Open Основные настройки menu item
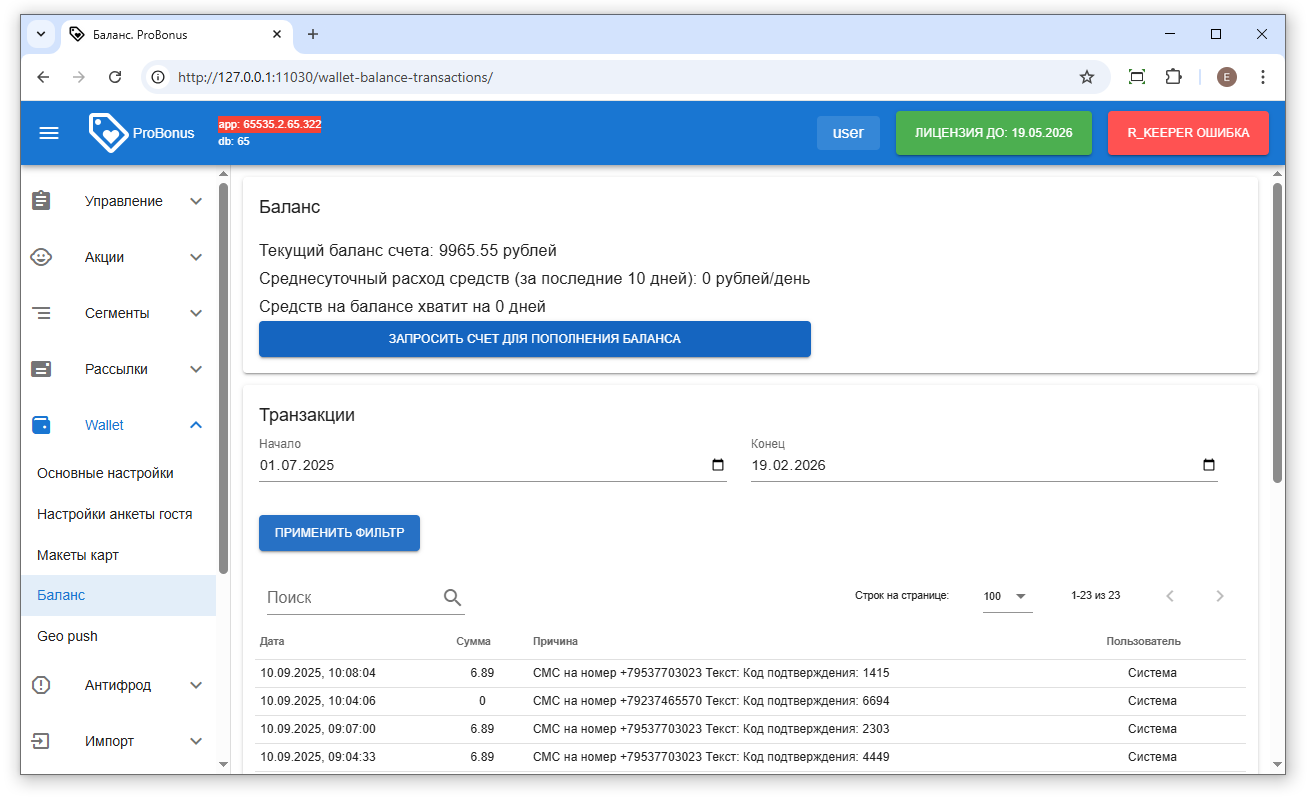Image resolution: width=1310 pixels, height=798 pixels. click(105, 473)
